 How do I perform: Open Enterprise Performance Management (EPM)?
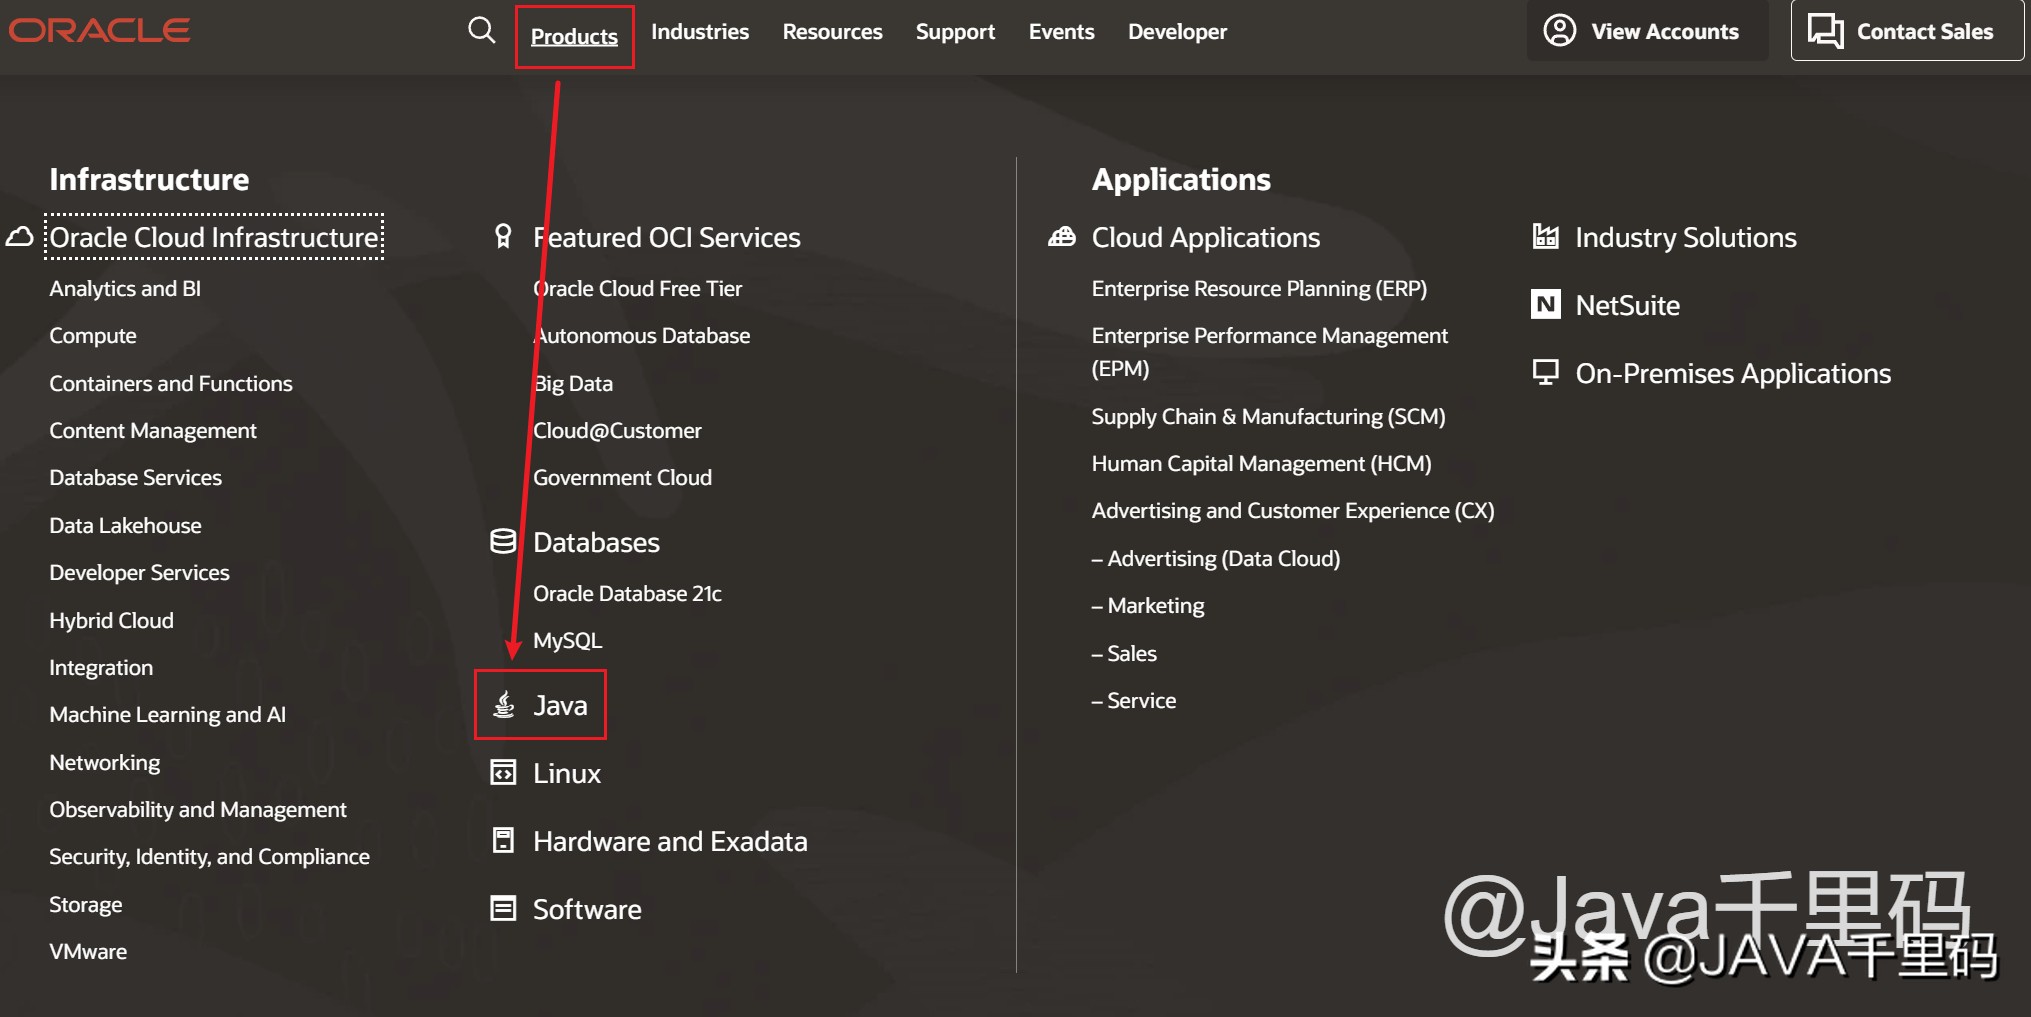[x=1269, y=352]
